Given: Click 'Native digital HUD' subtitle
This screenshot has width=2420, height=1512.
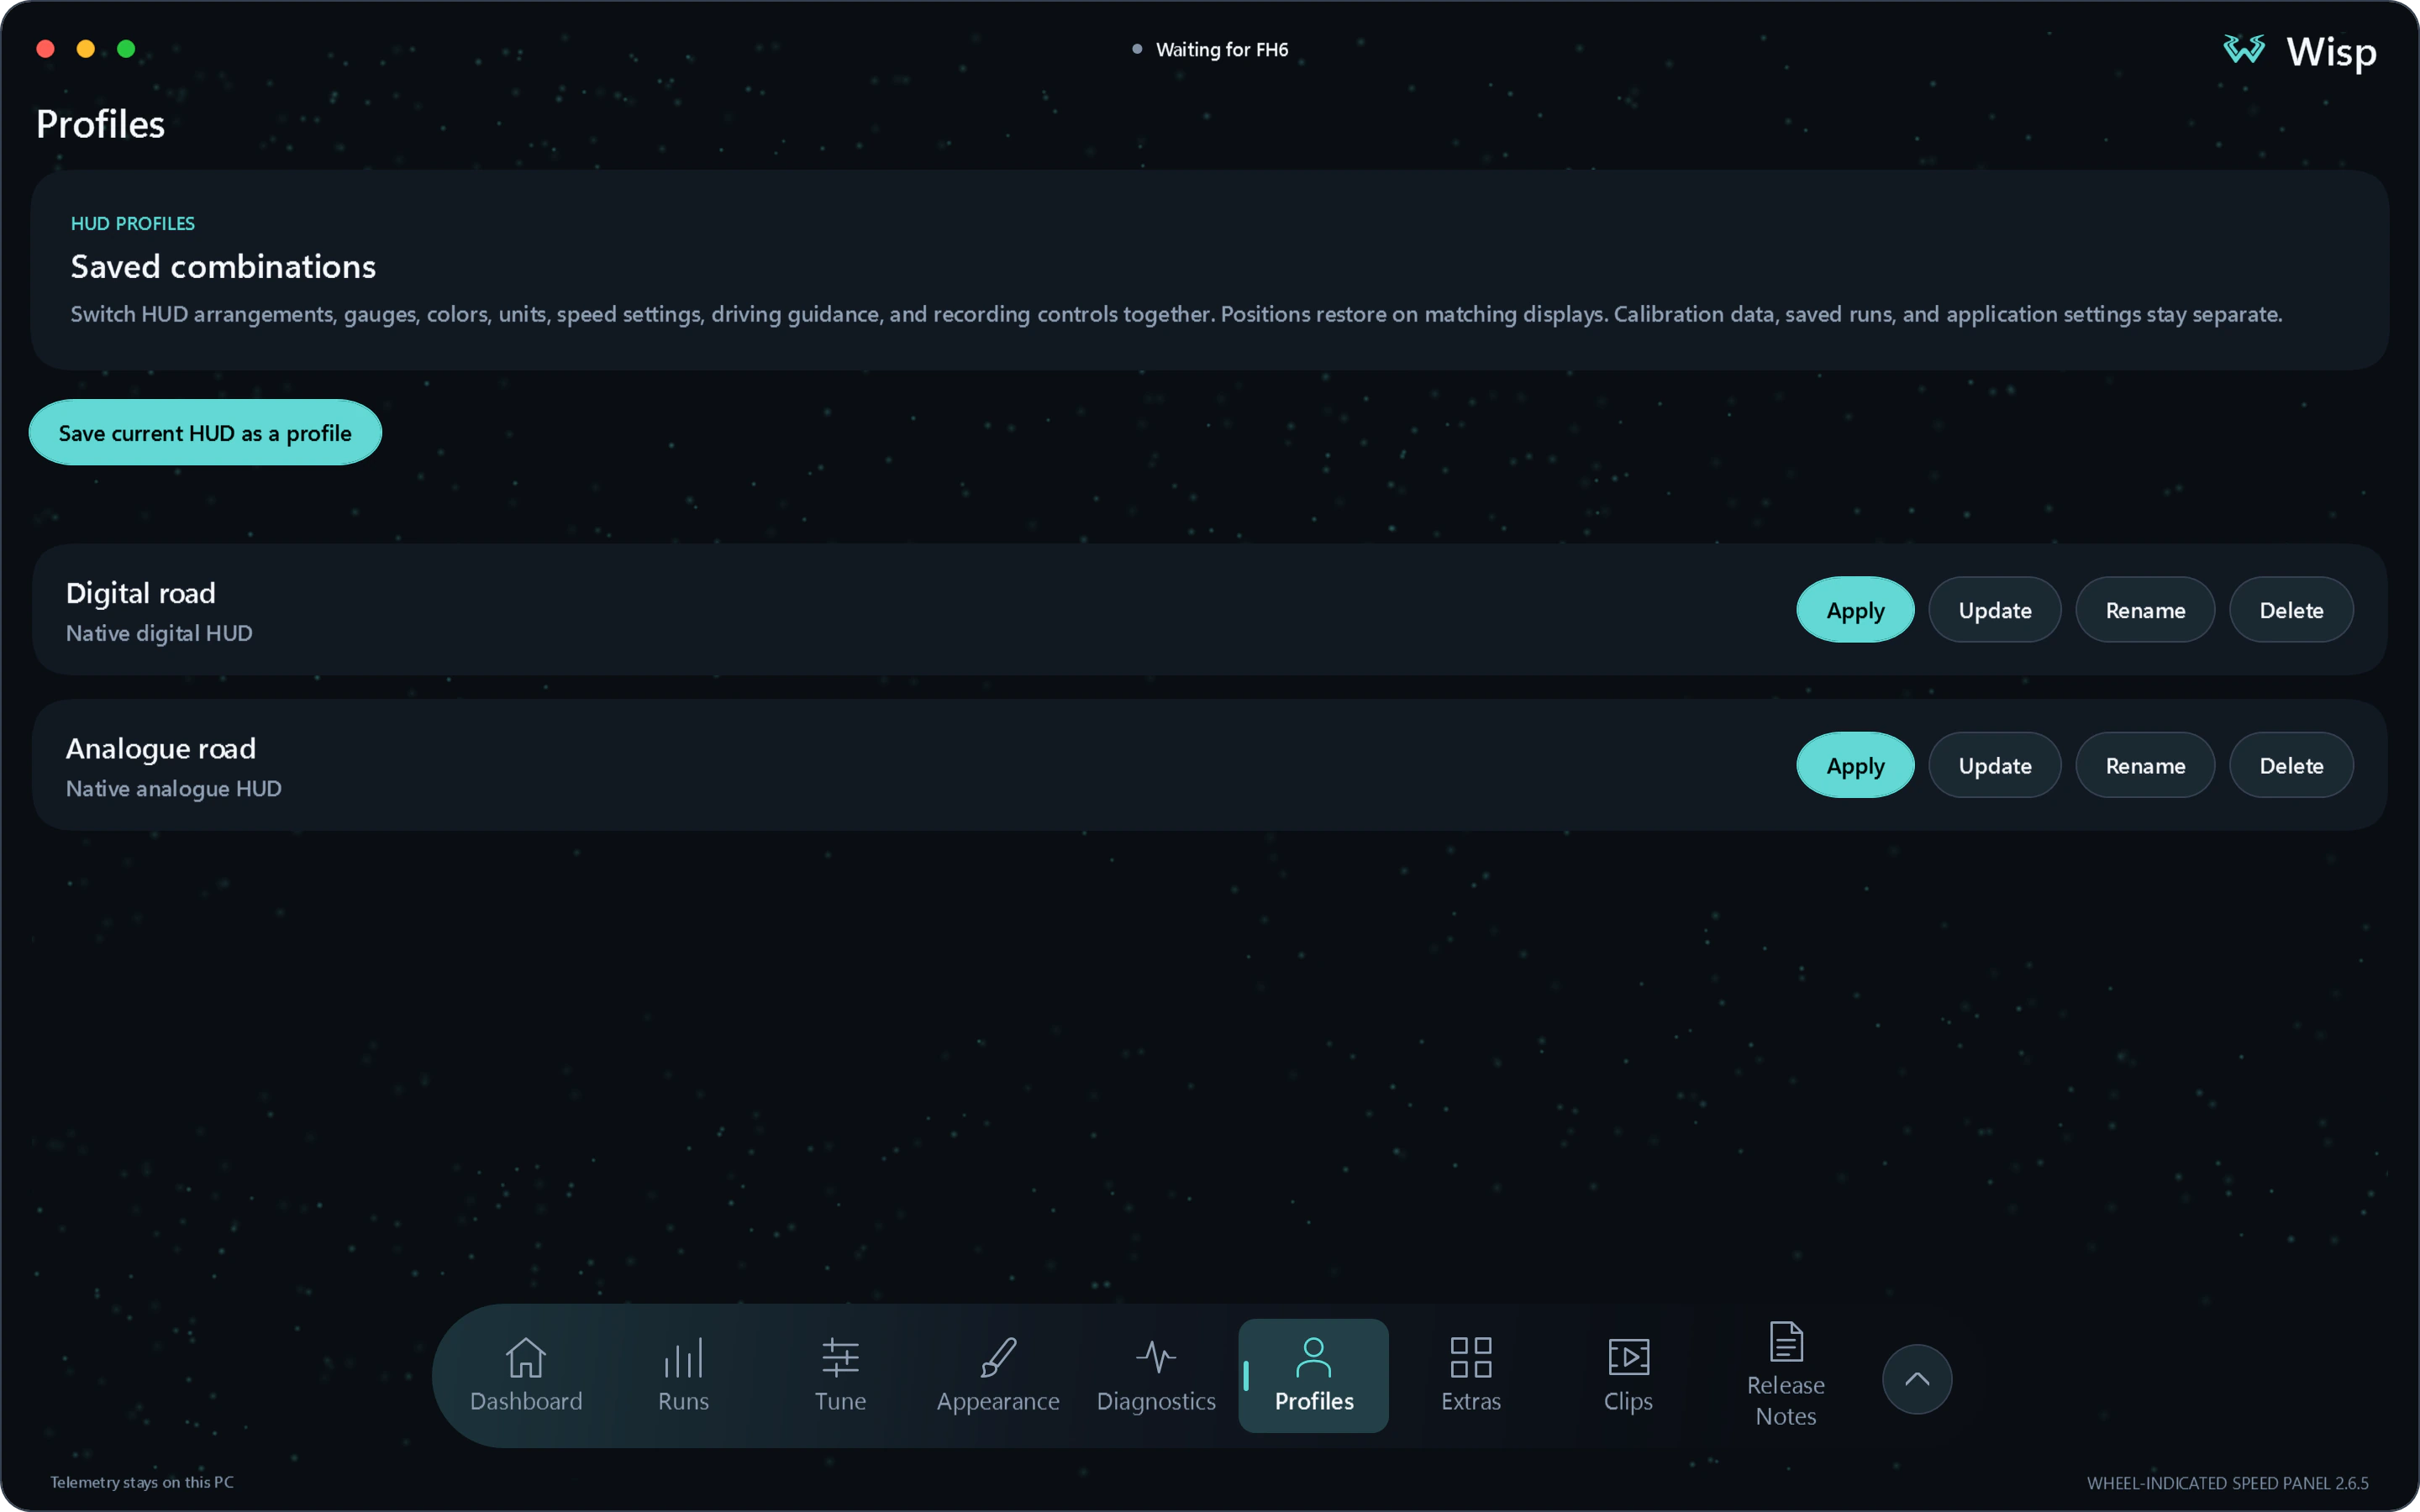Looking at the screenshot, I should tap(159, 633).
